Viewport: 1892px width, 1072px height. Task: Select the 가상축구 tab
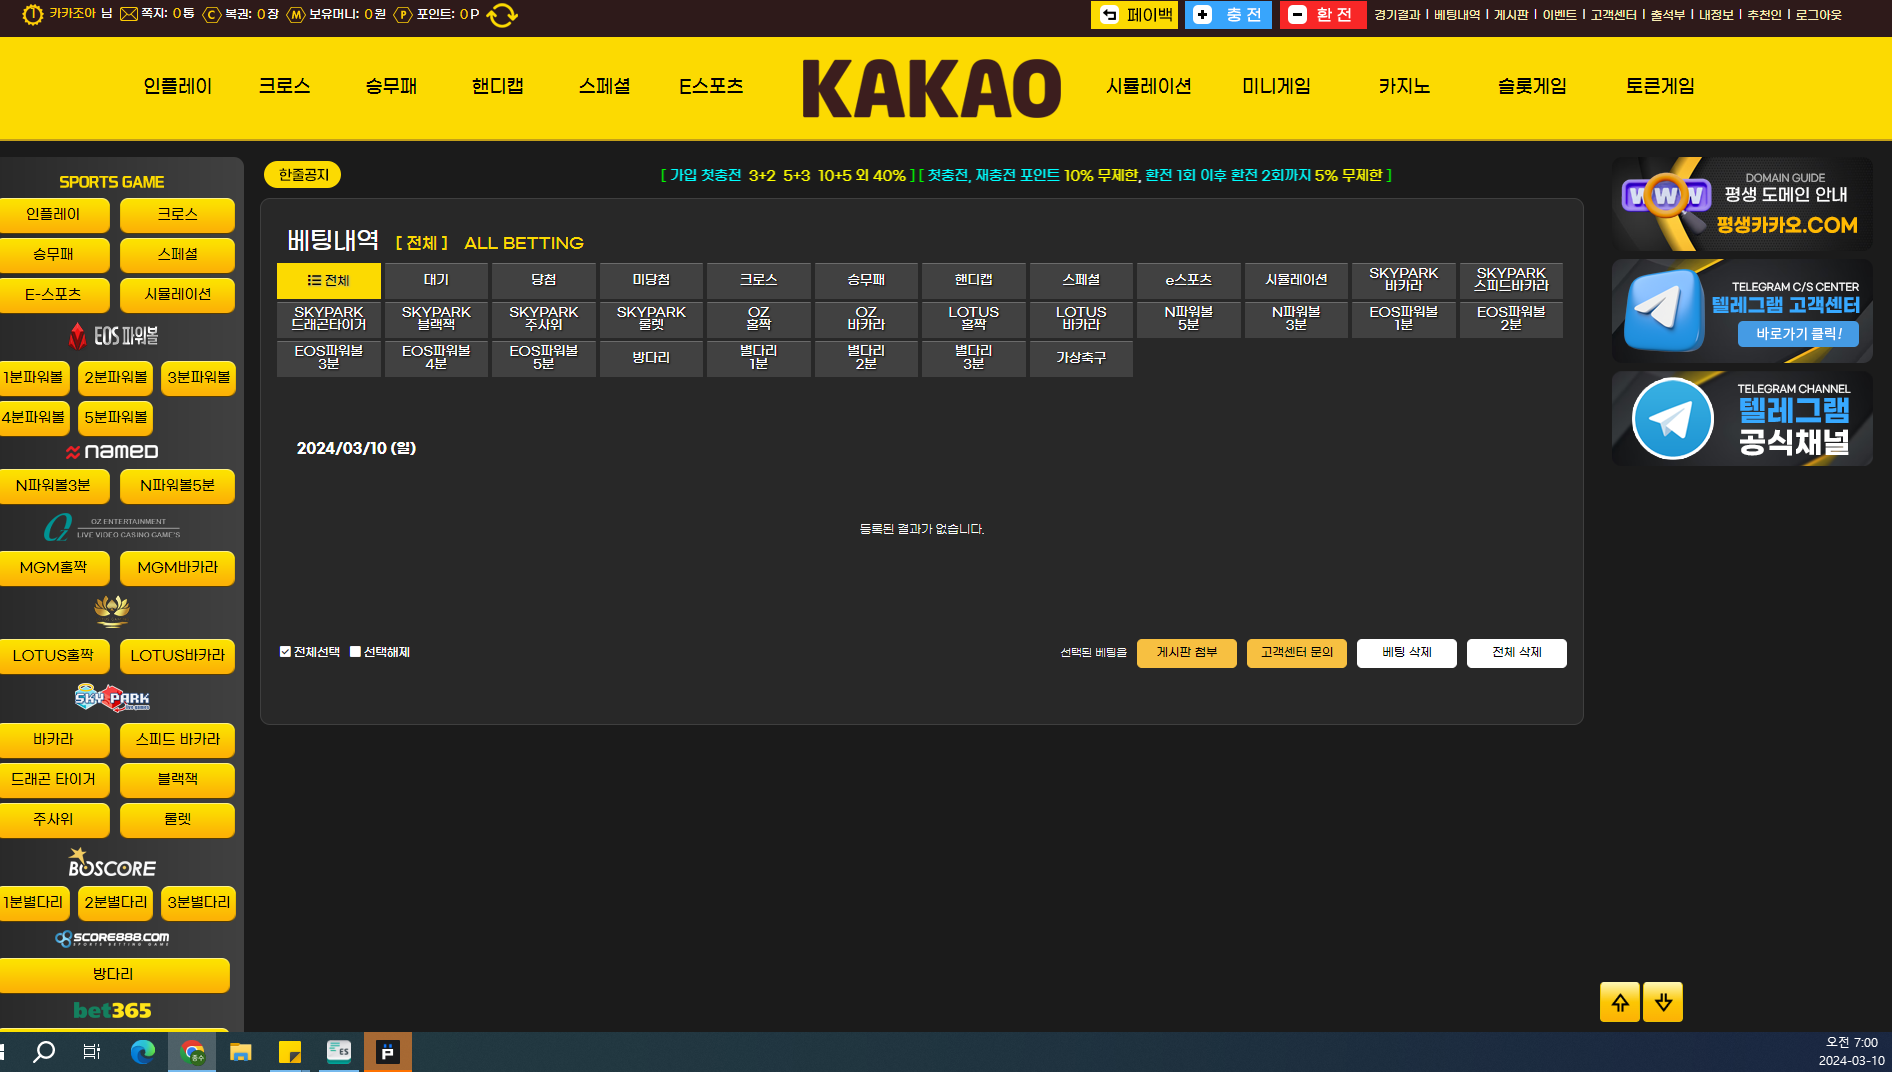click(1081, 359)
